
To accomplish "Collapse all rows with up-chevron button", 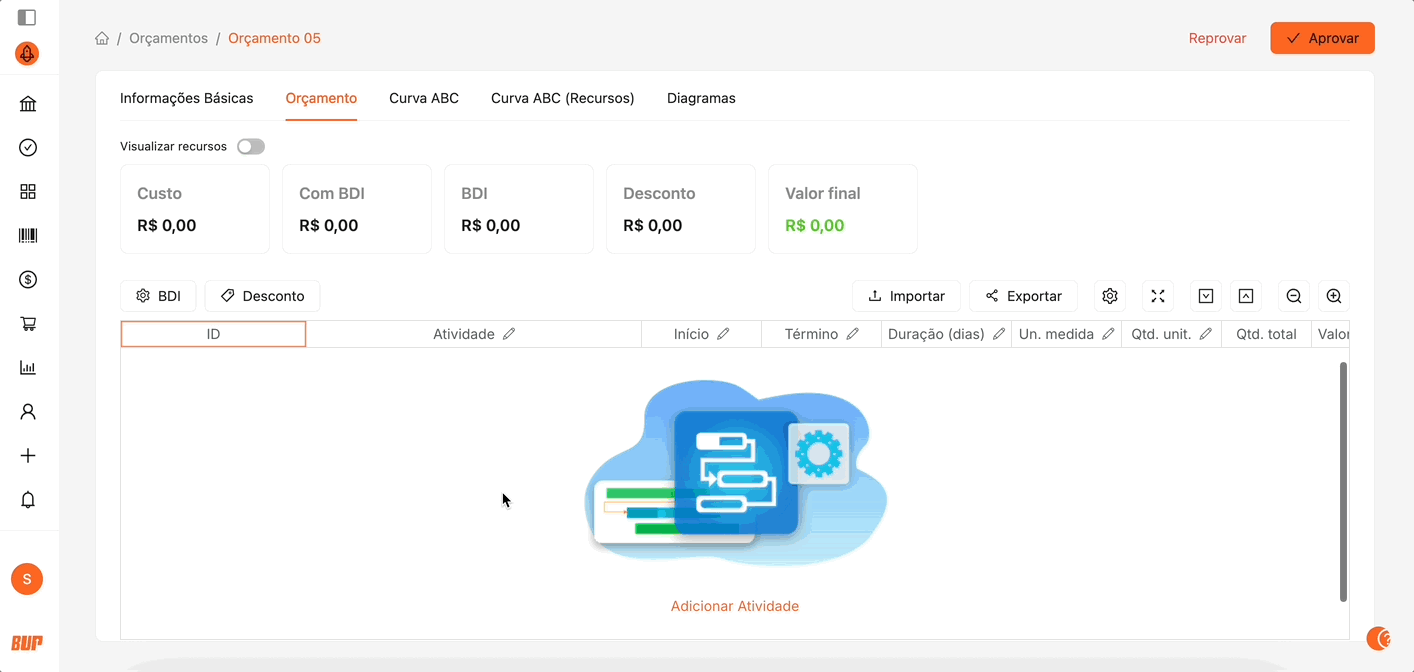I will point(1246,296).
